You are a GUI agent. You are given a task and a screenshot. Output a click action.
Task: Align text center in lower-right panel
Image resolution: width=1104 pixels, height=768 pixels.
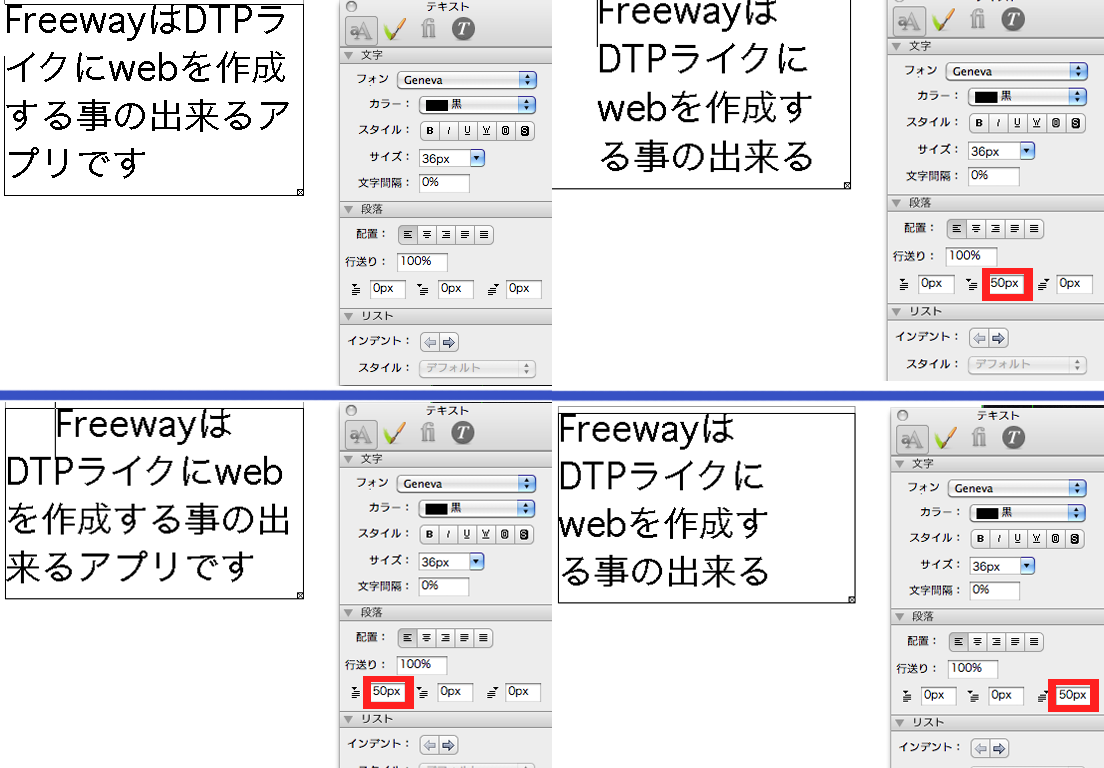977,642
